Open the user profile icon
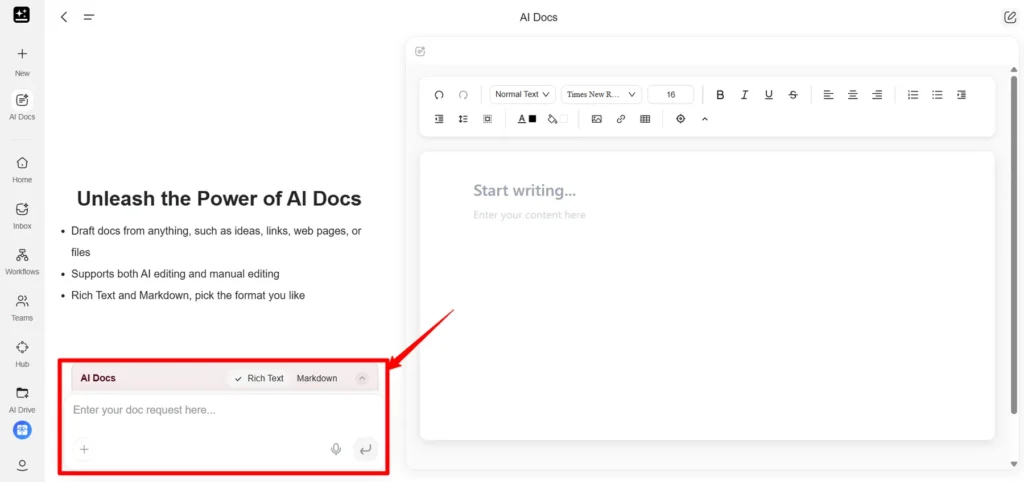Image resolution: width=1024 pixels, height=482 pixels. (x=22, y=465)
